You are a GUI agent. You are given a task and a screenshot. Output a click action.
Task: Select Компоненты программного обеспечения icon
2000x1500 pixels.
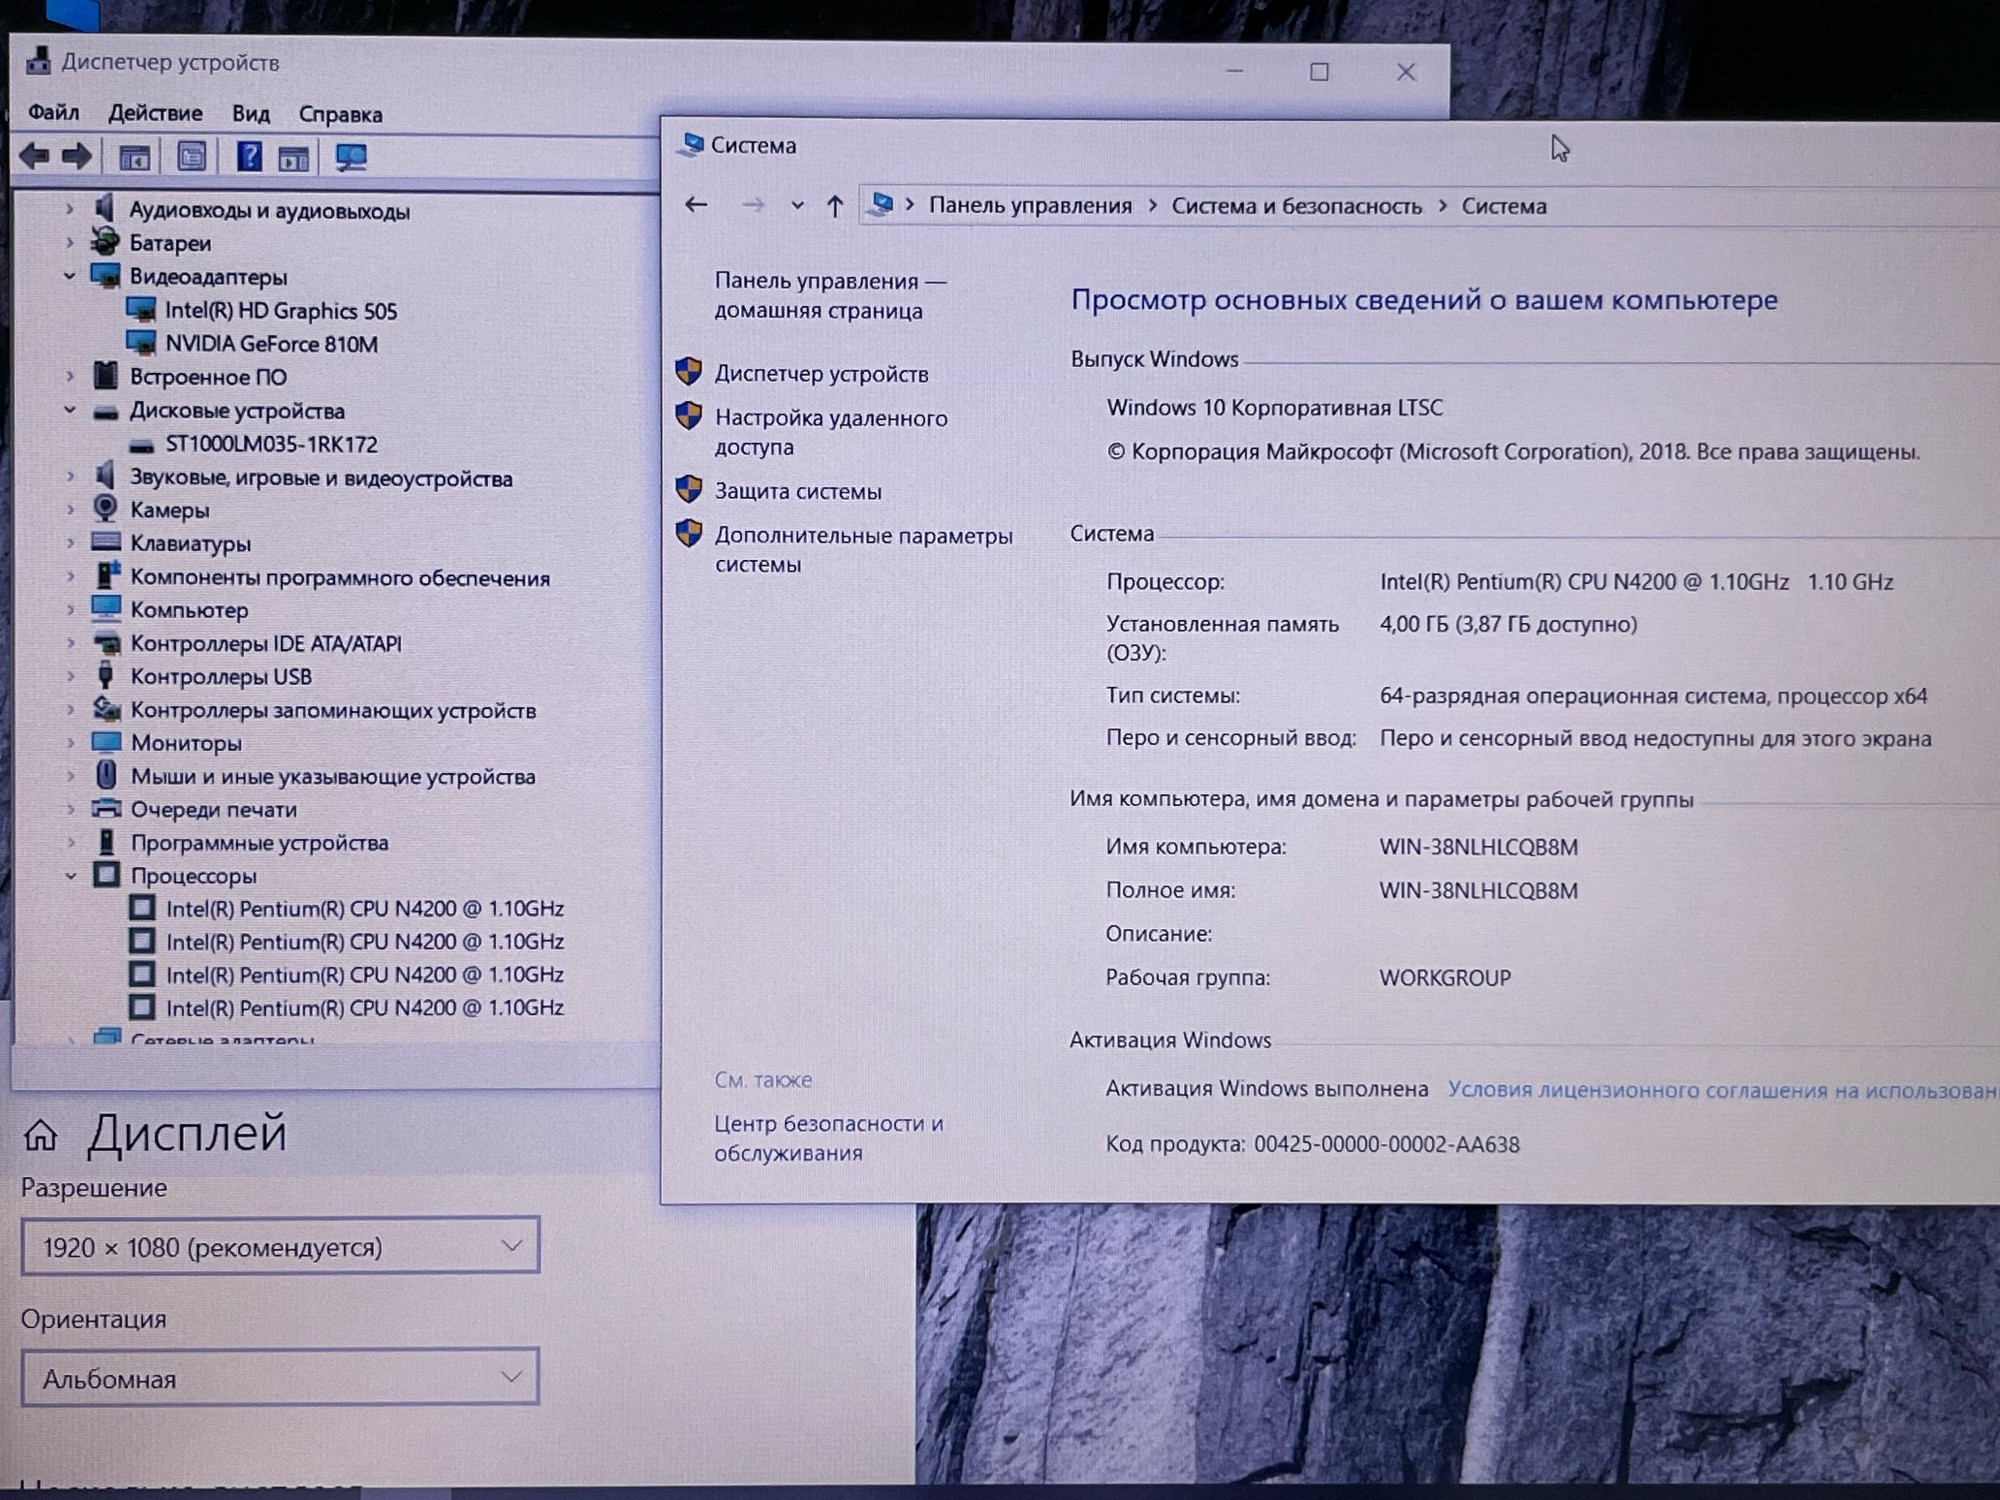[x=107, y=576]
